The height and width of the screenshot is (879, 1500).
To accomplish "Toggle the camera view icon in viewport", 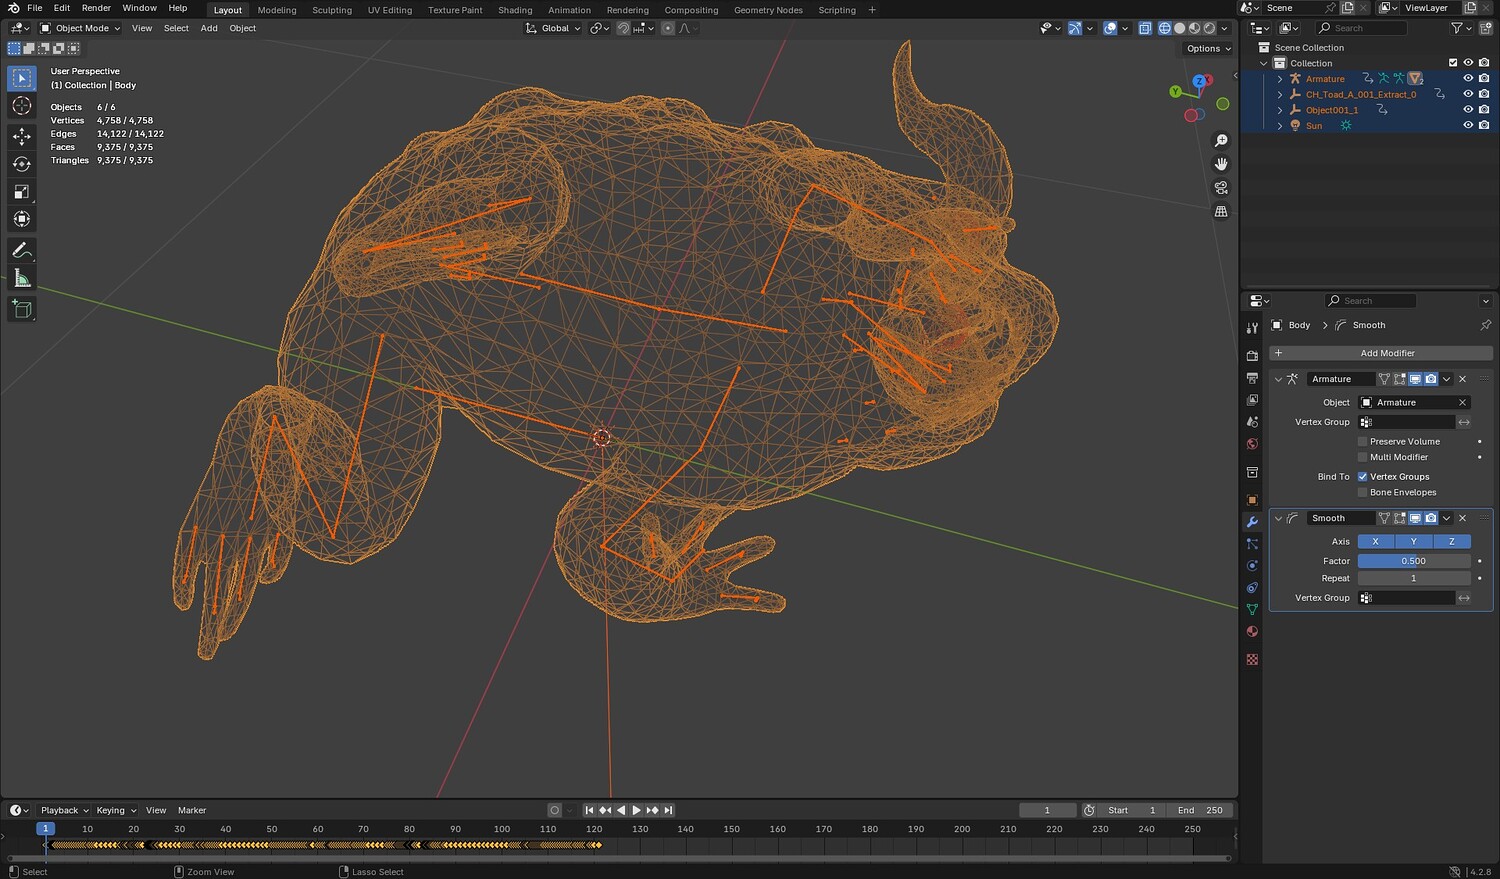I will (x=1221, y=188).
